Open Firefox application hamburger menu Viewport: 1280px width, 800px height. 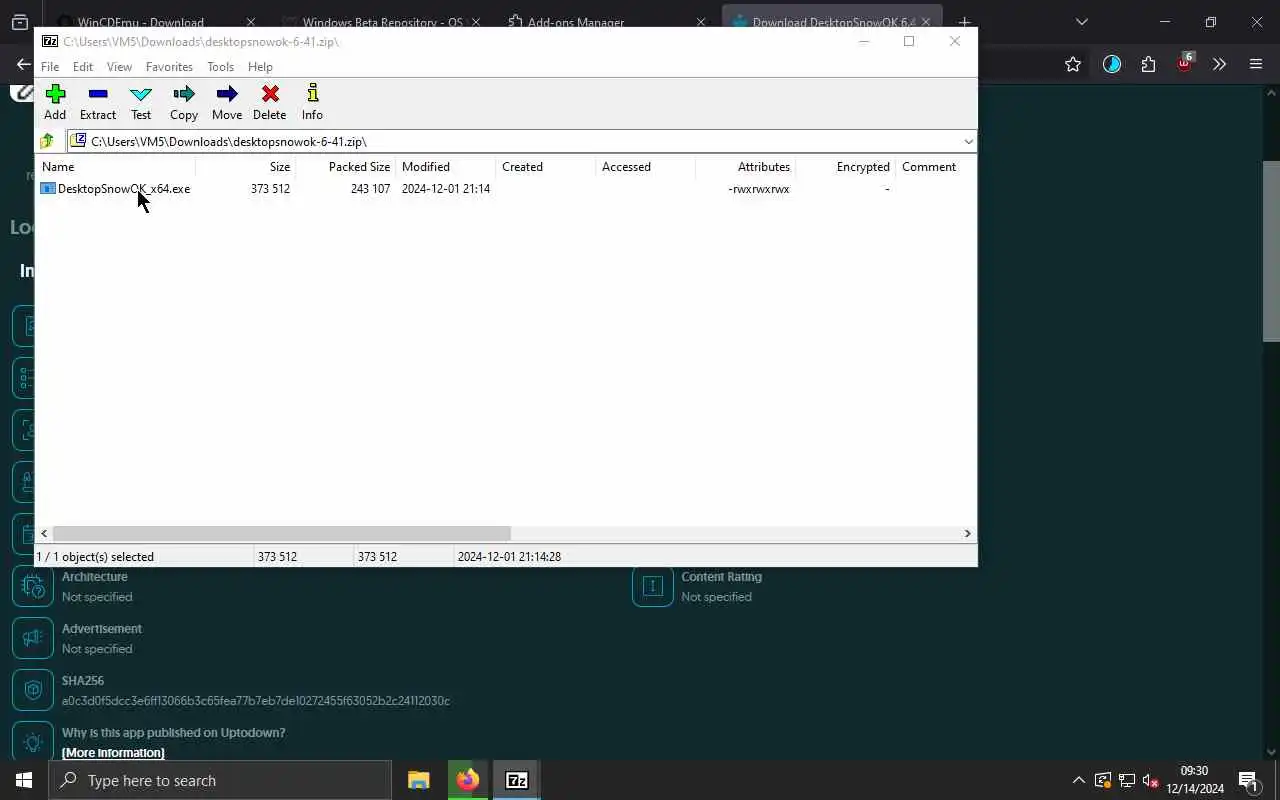1256,64
